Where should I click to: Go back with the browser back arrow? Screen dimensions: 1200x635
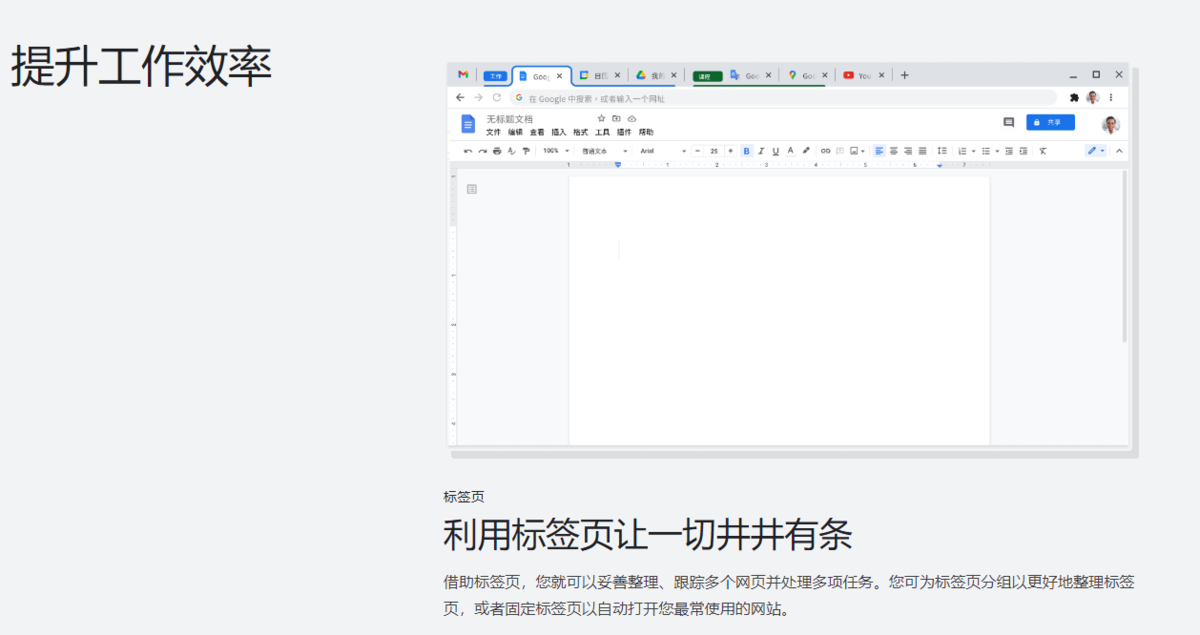(460, 98)
